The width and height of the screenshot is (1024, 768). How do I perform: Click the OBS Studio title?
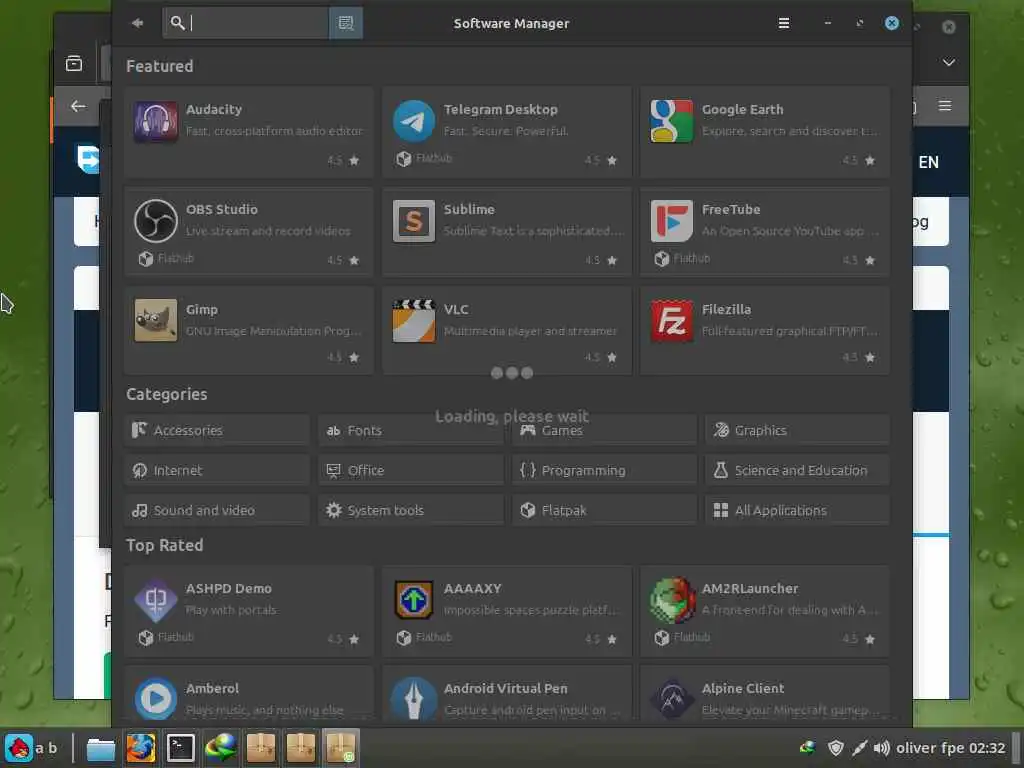[221, 209]
